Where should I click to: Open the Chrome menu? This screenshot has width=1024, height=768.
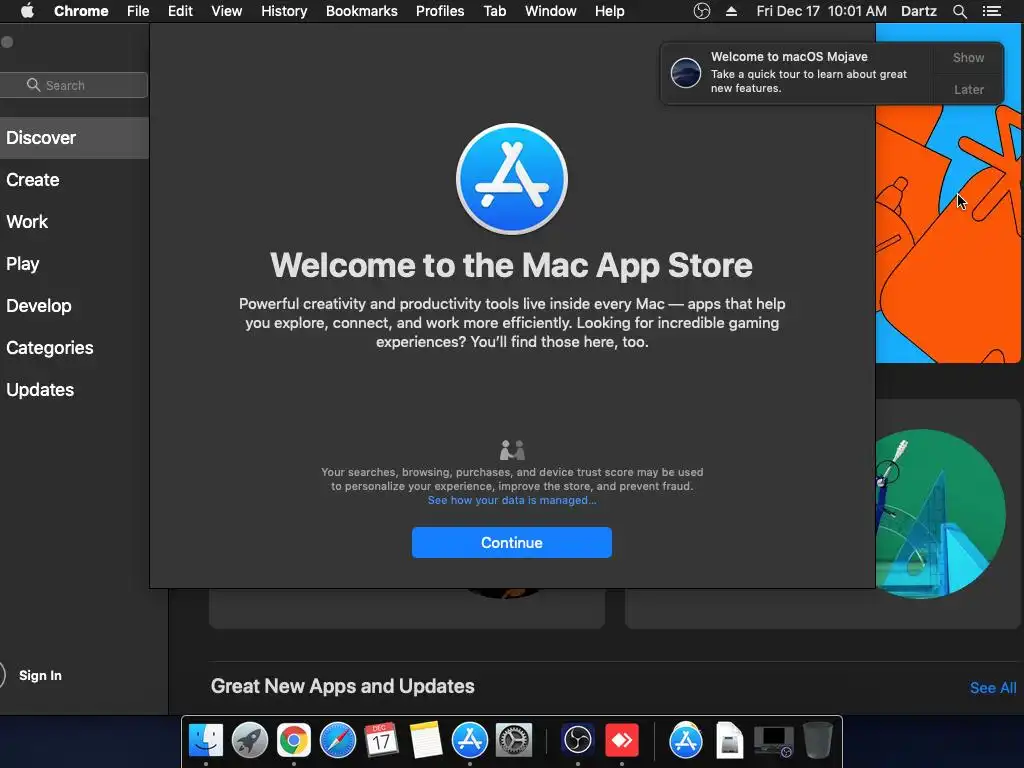point(81,11)
